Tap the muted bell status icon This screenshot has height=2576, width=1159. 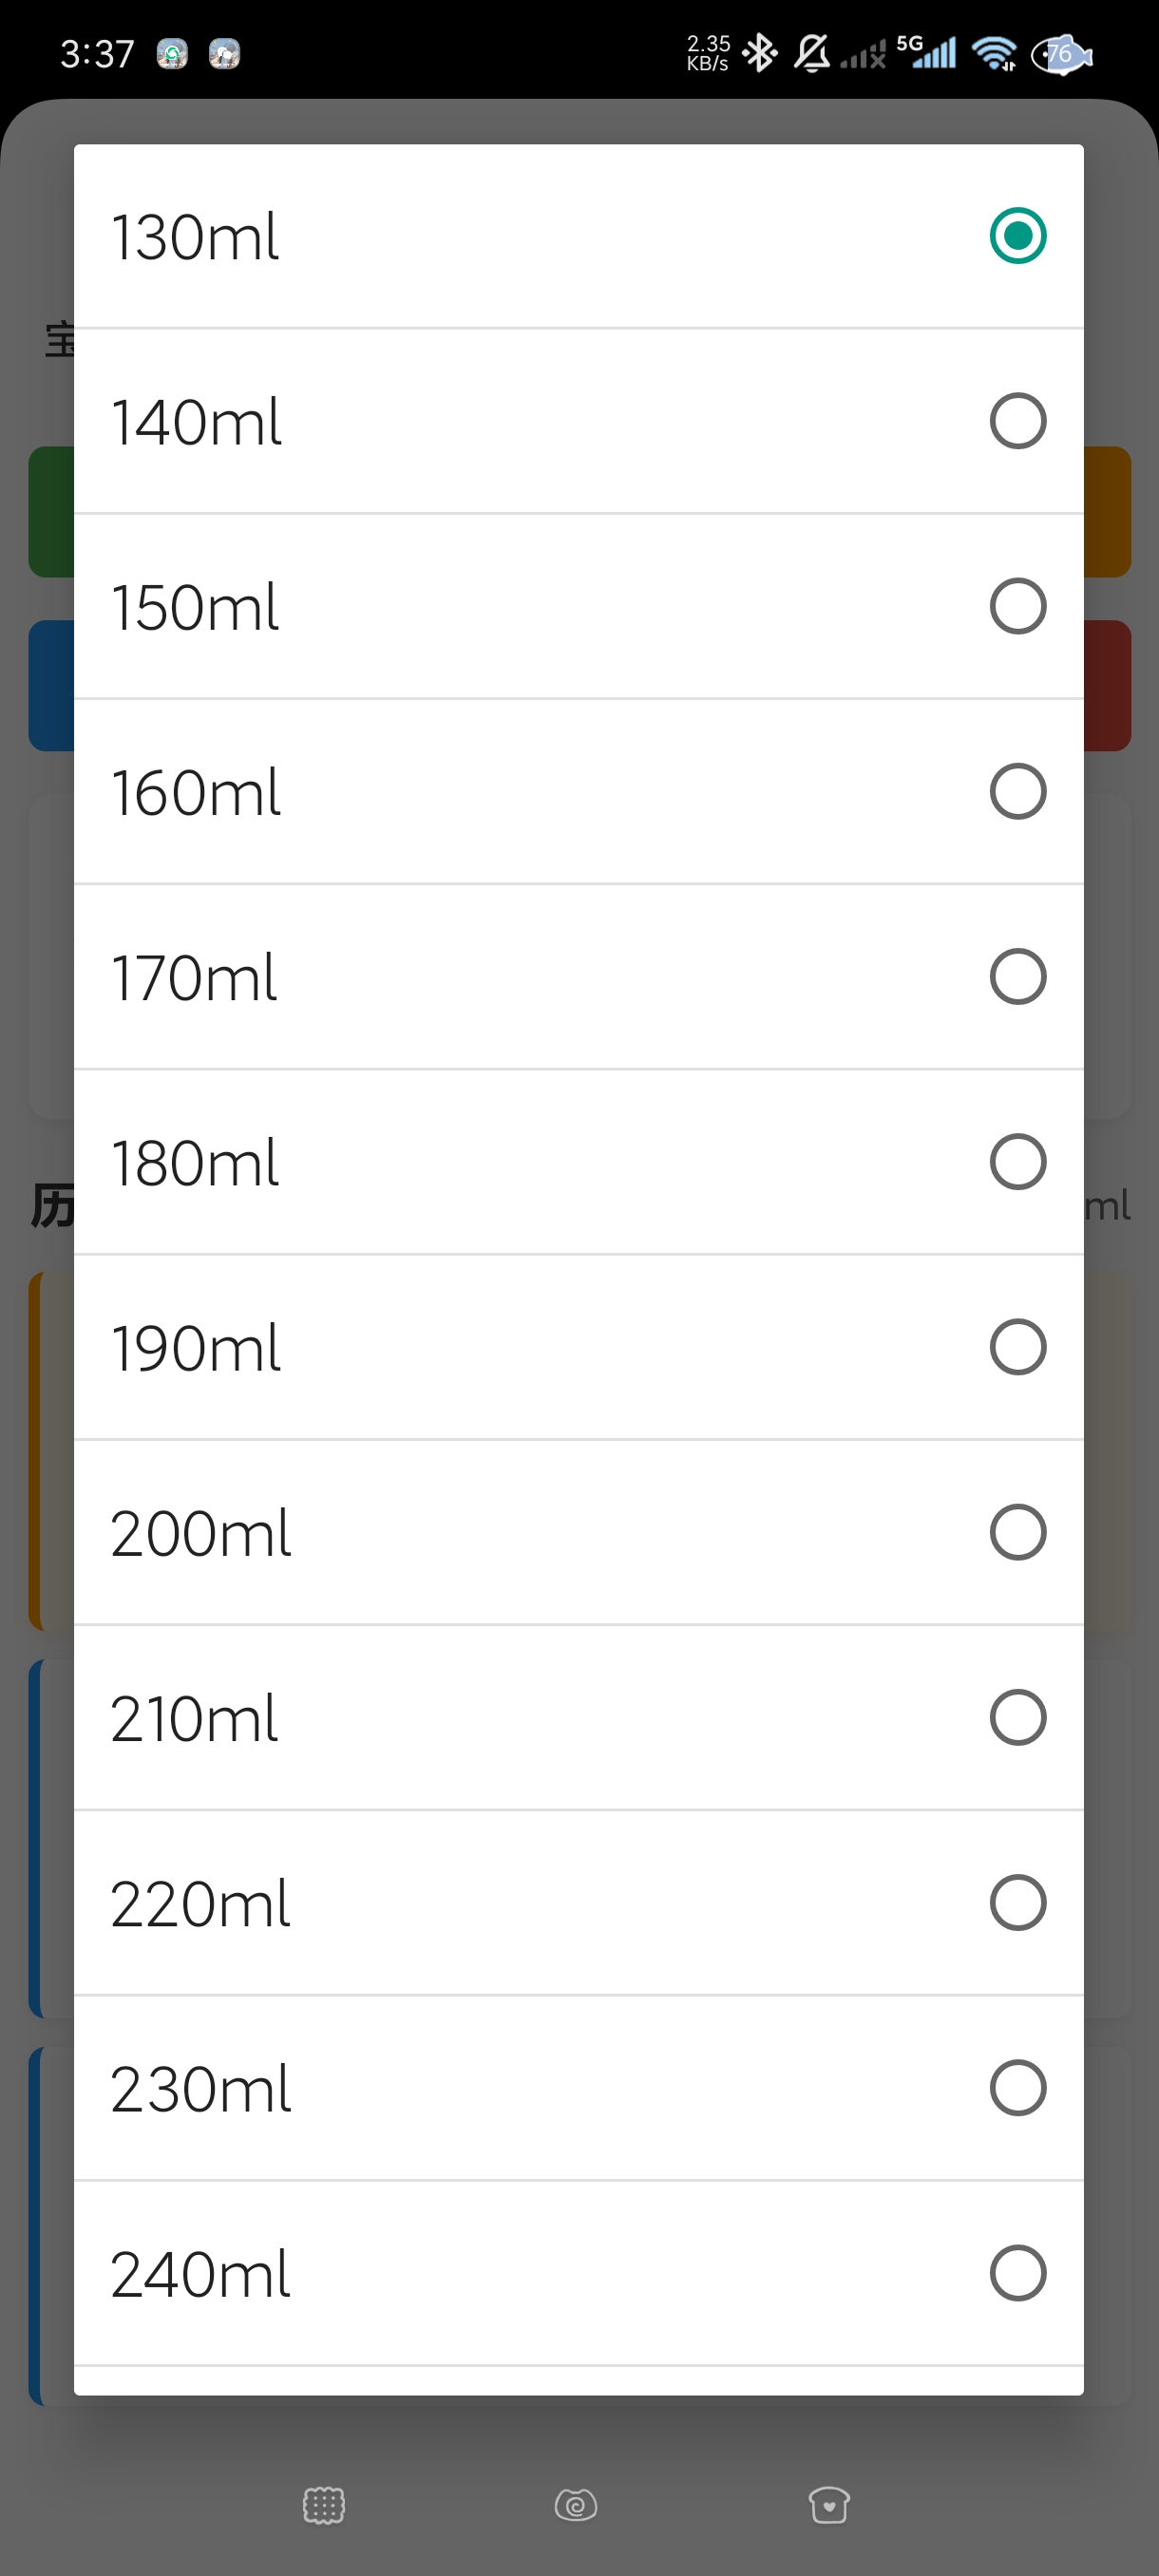[x=812, y=53]
